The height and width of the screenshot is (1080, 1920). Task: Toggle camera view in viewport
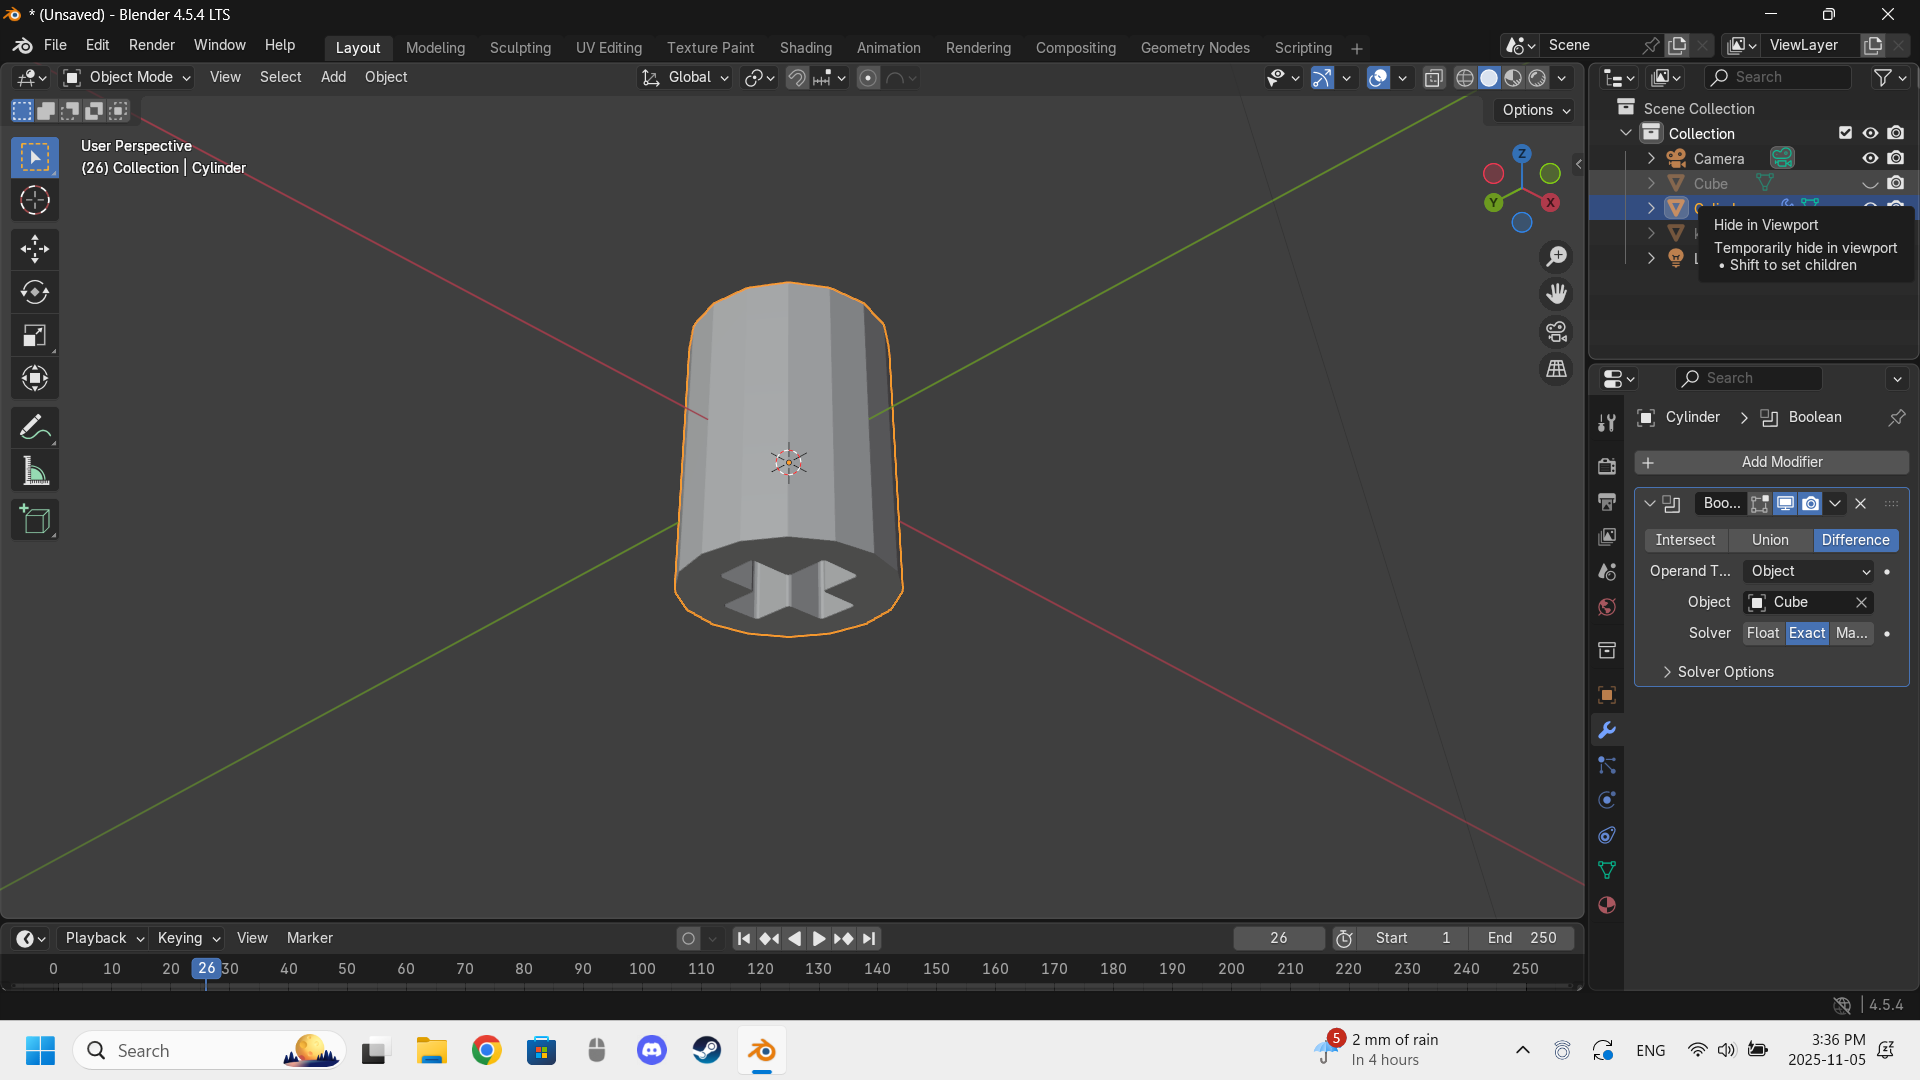point(1556,332)
